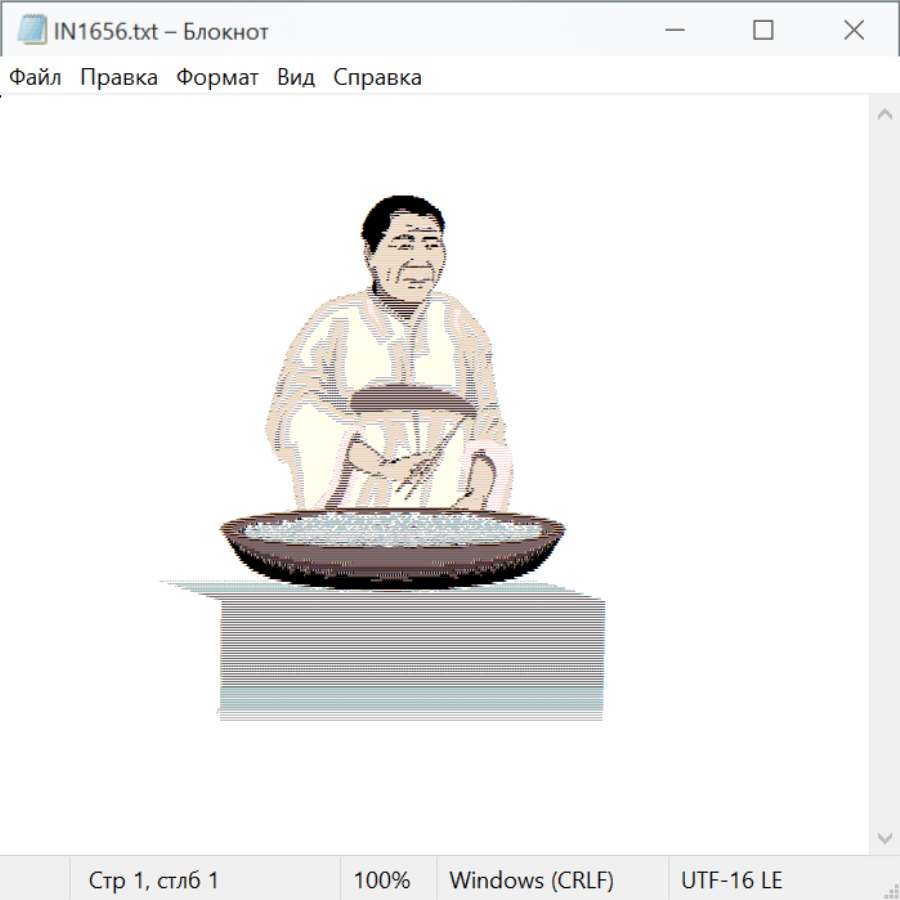Click the large bowl of rice in the picture
This screenshot has width=900, height=900.
tap(392, 545)
